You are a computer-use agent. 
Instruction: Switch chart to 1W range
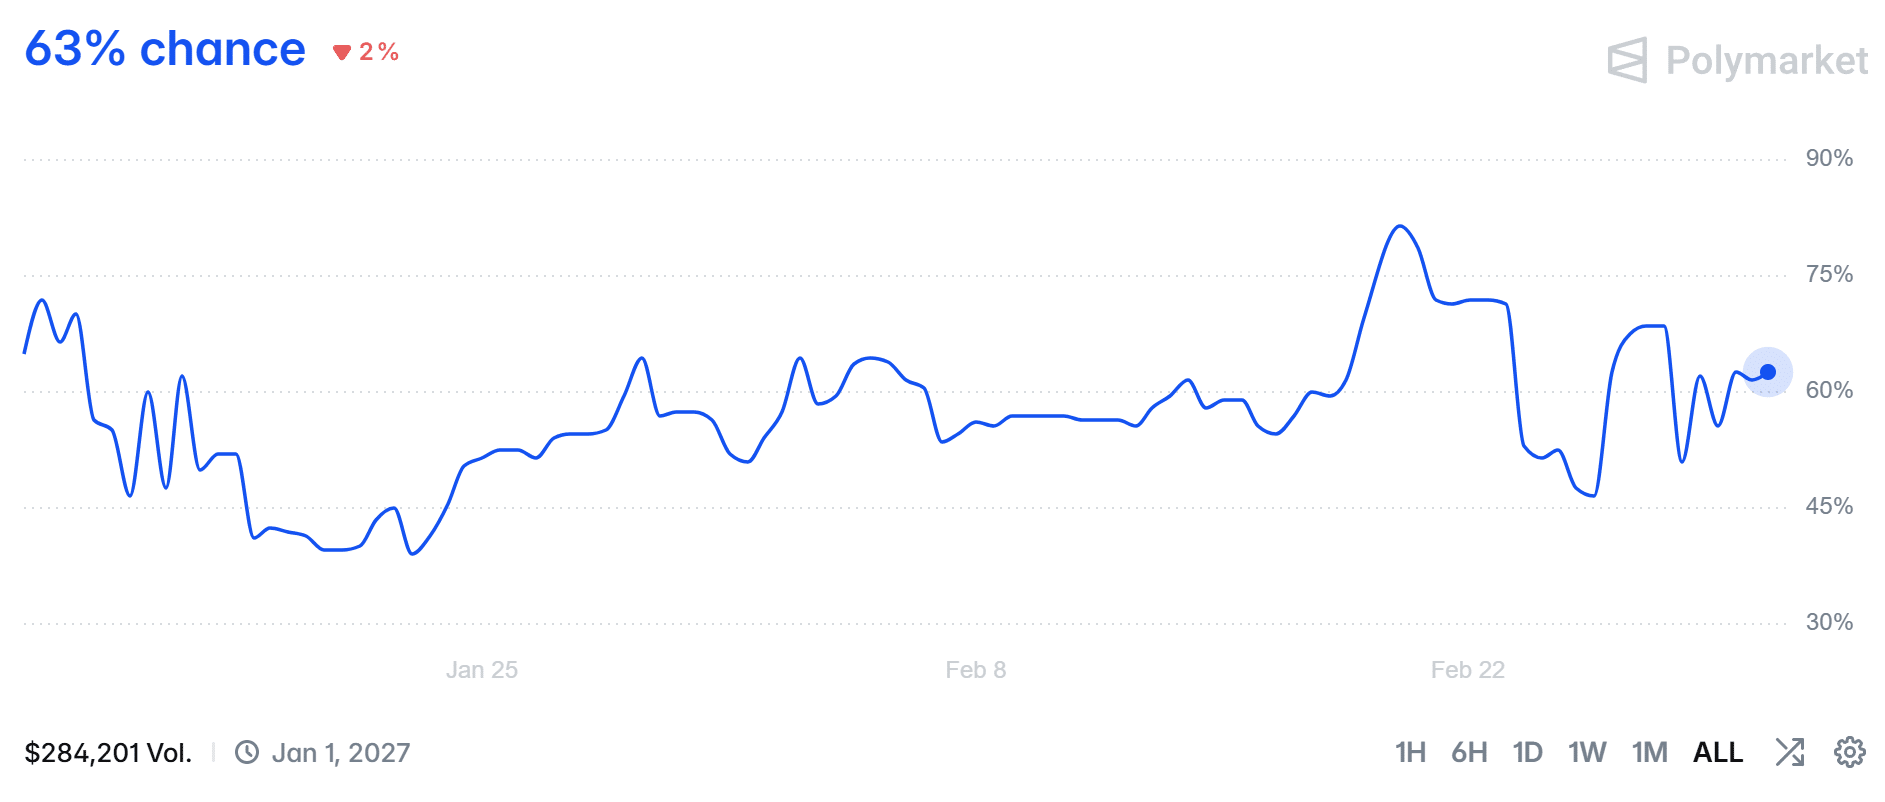click(x=1587, y=752)
